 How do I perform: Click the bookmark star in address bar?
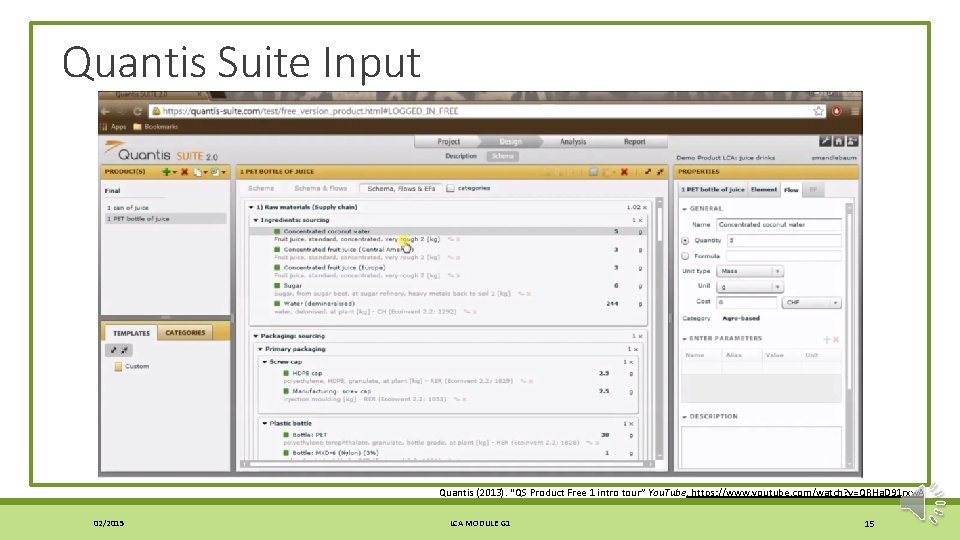(x=819, y=111)
